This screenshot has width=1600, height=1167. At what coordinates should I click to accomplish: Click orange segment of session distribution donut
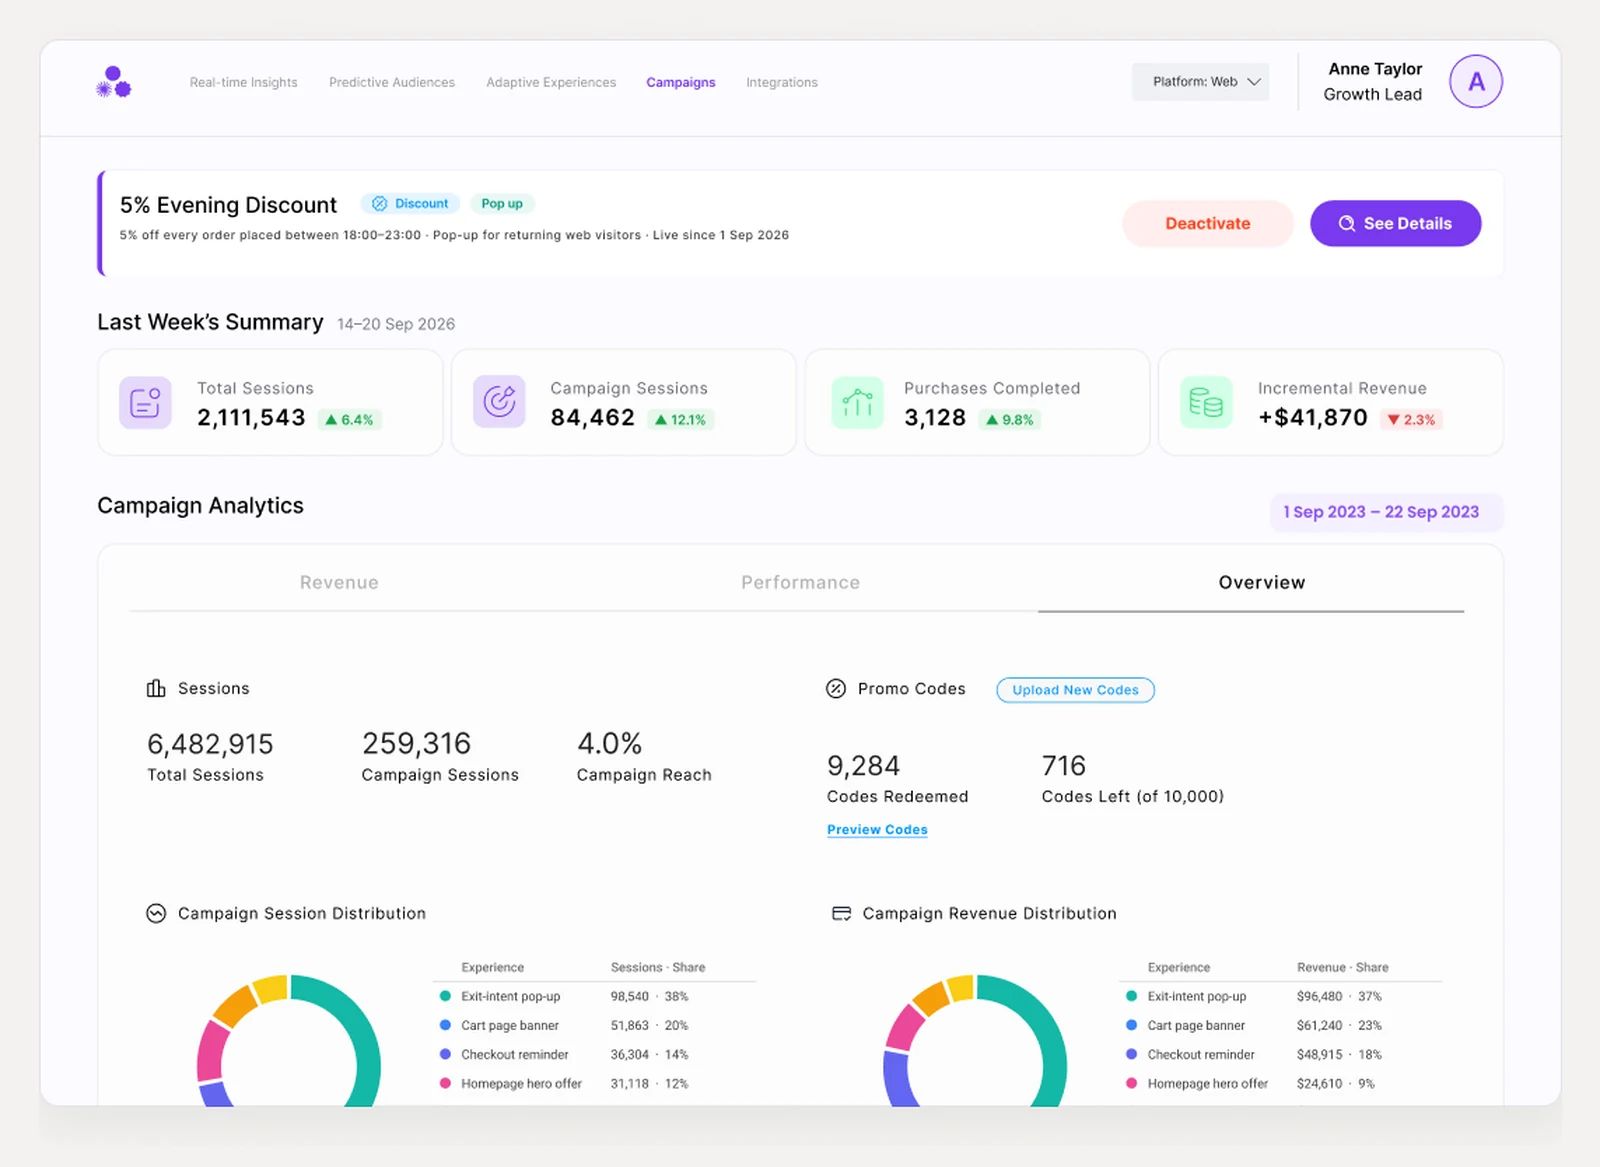tap(236, 1005)
